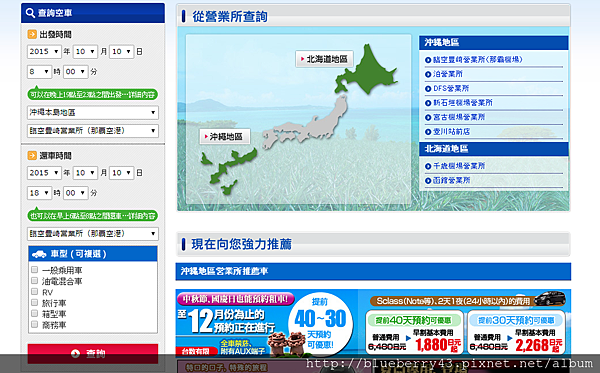Viewport: 600px width, 373px height.
Task: Open the 宮古機場營業所 link
Action: click(x=459, y=117)
